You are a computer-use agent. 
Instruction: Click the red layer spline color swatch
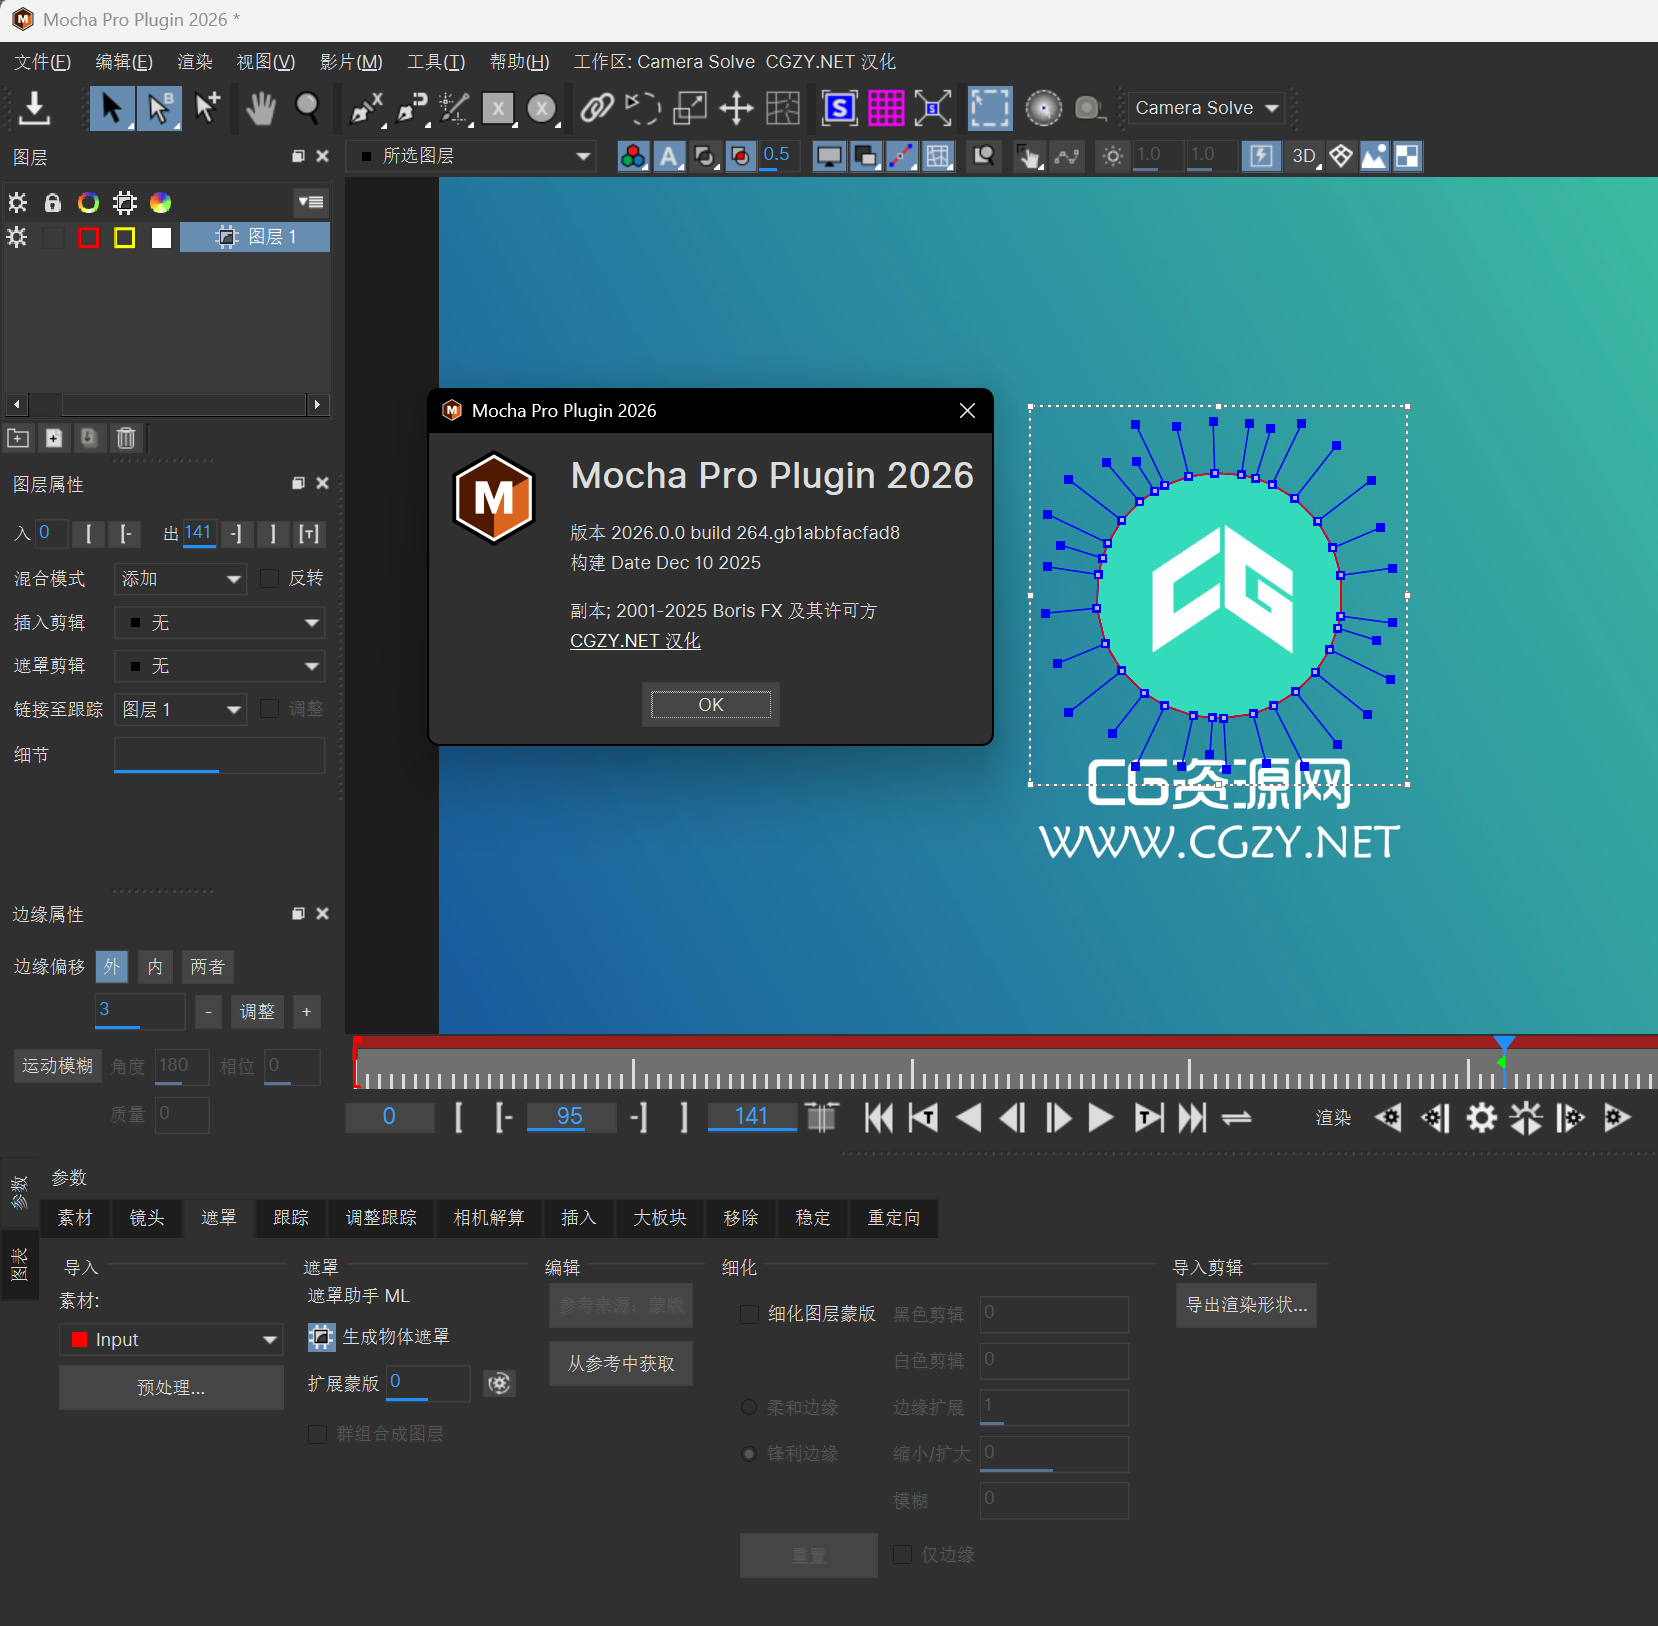(x=89, y=238)
